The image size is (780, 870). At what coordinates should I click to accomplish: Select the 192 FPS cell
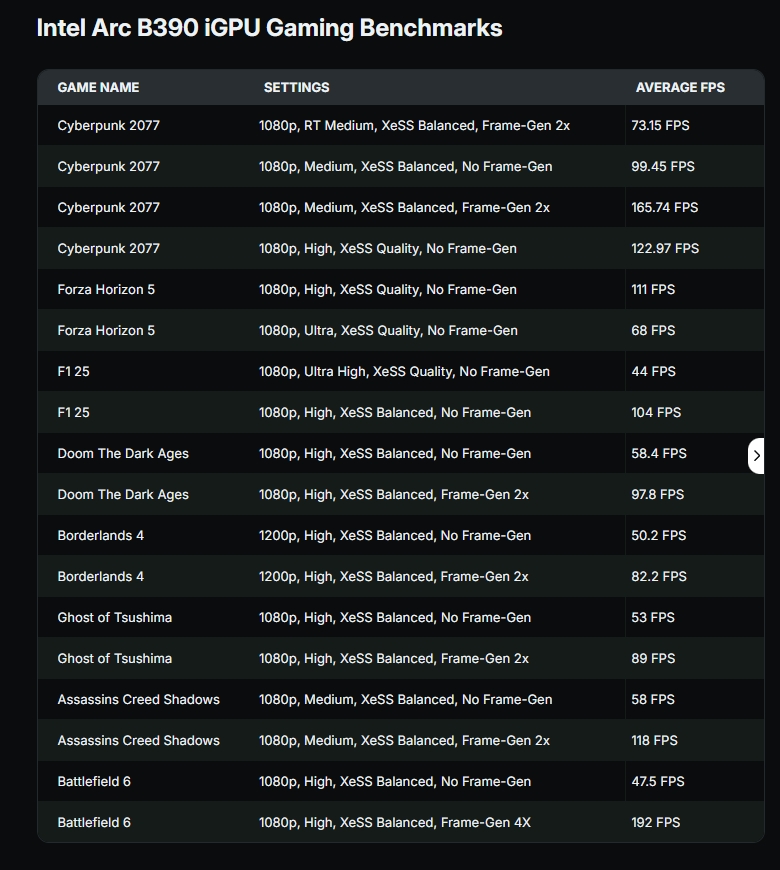tap(655, 823)
